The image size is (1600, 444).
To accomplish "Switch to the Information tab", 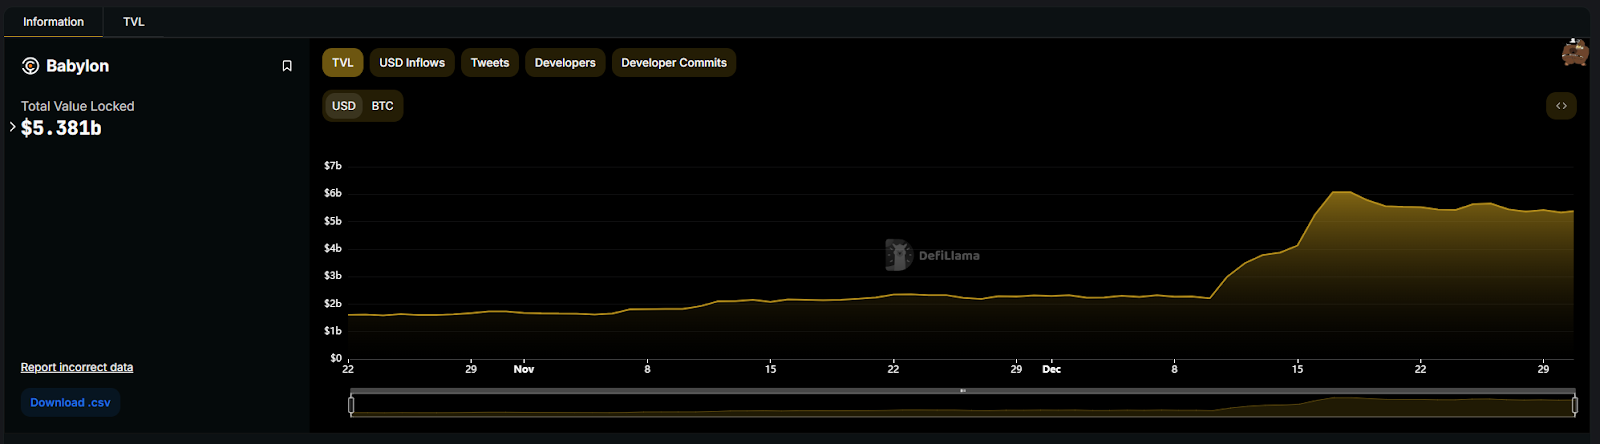I will tap(54, 22).
